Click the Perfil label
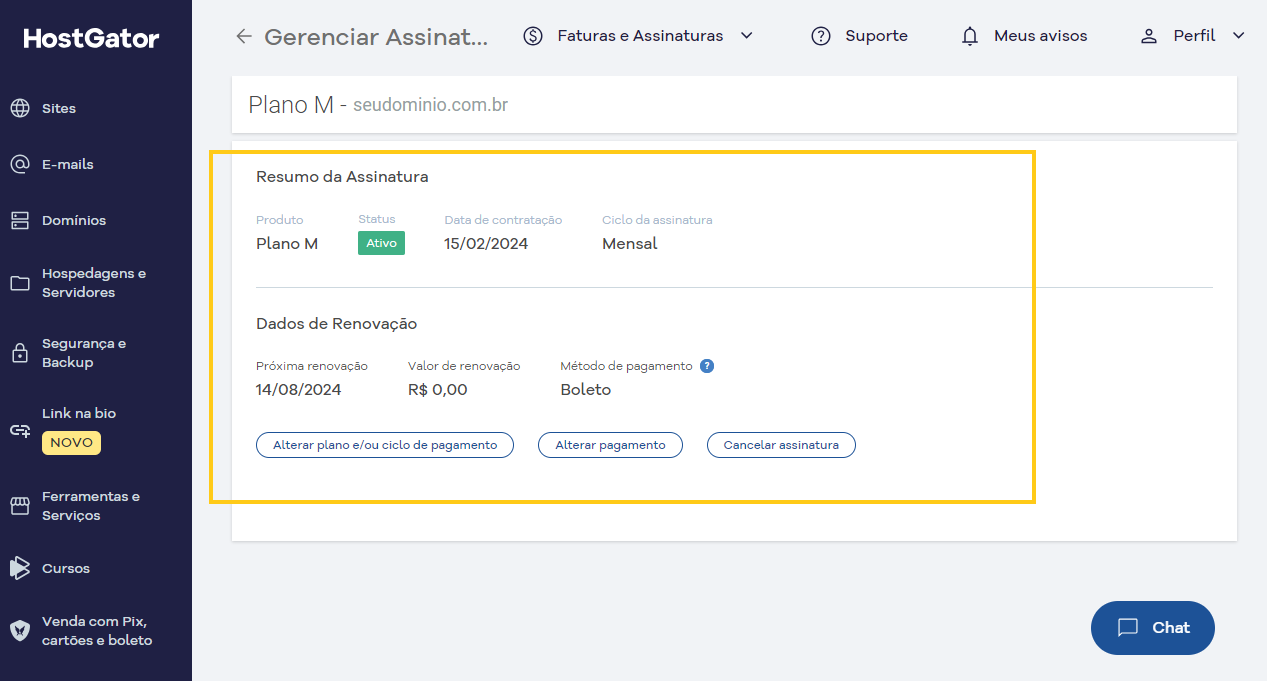Screen dimensions: 1267x681 point(1194,36)
